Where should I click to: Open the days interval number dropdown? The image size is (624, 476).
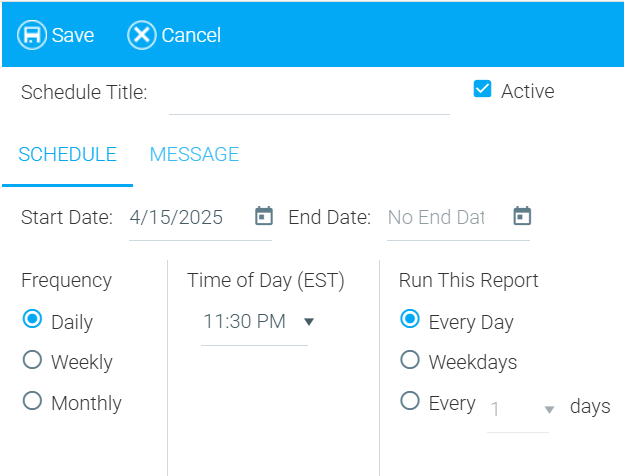[x=548, y=410]
